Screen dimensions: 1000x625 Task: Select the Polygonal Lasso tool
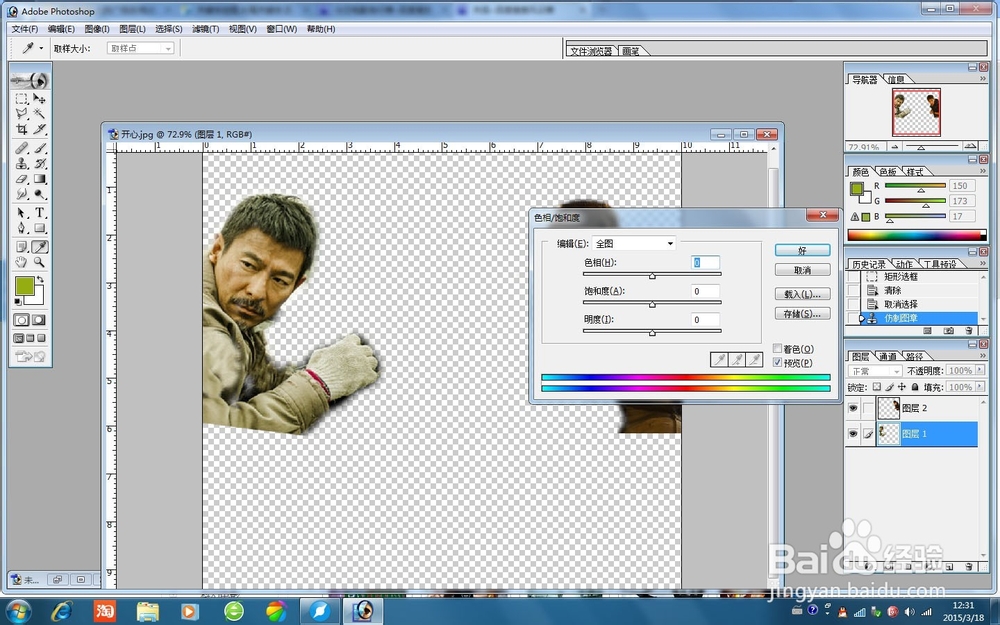[x=22, y=114]
